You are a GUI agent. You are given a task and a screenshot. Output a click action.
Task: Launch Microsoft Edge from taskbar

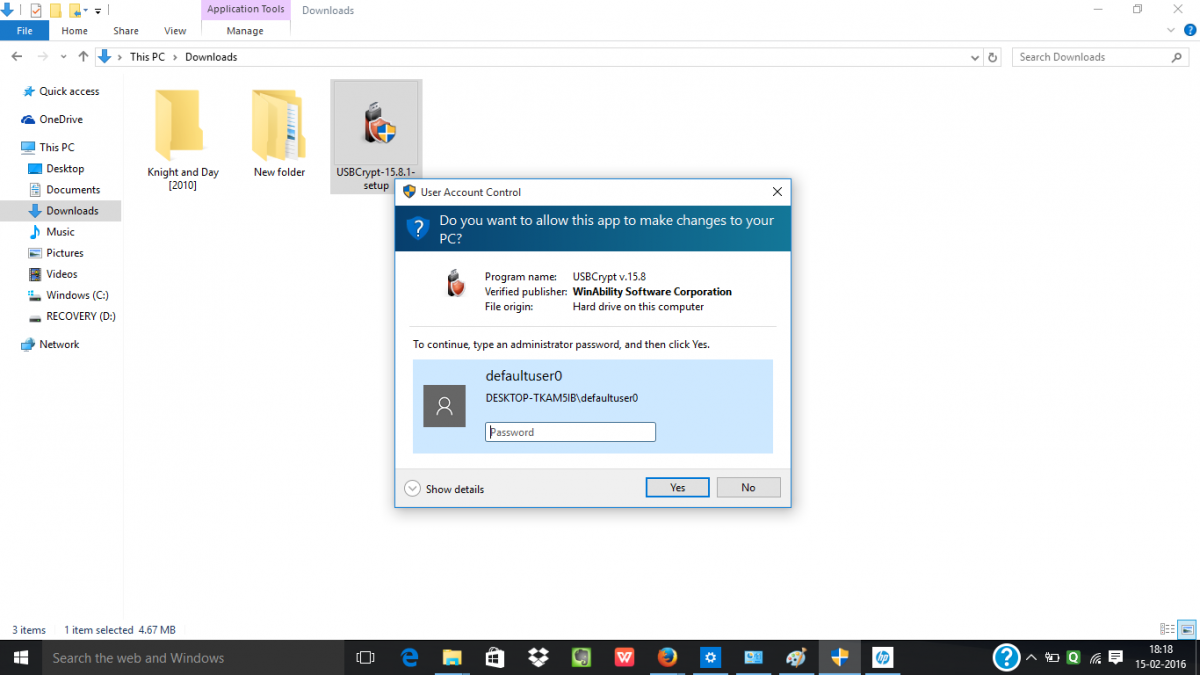[x=409, y=657]
